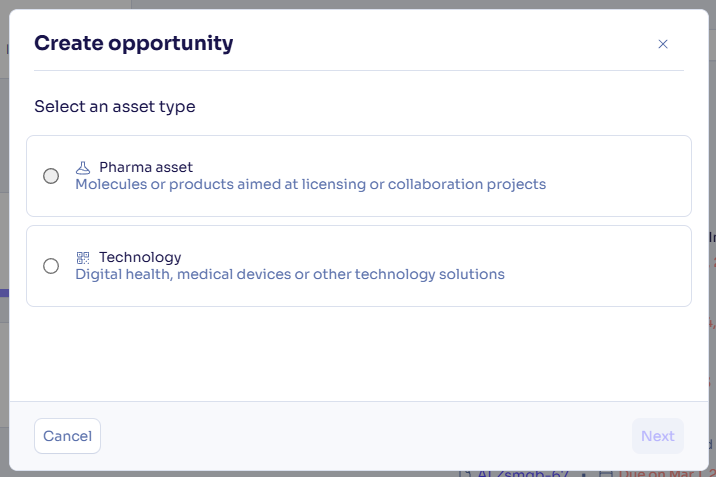Select the Pharma asset radio button
The image size is (716, 477).
click(51, 176)
